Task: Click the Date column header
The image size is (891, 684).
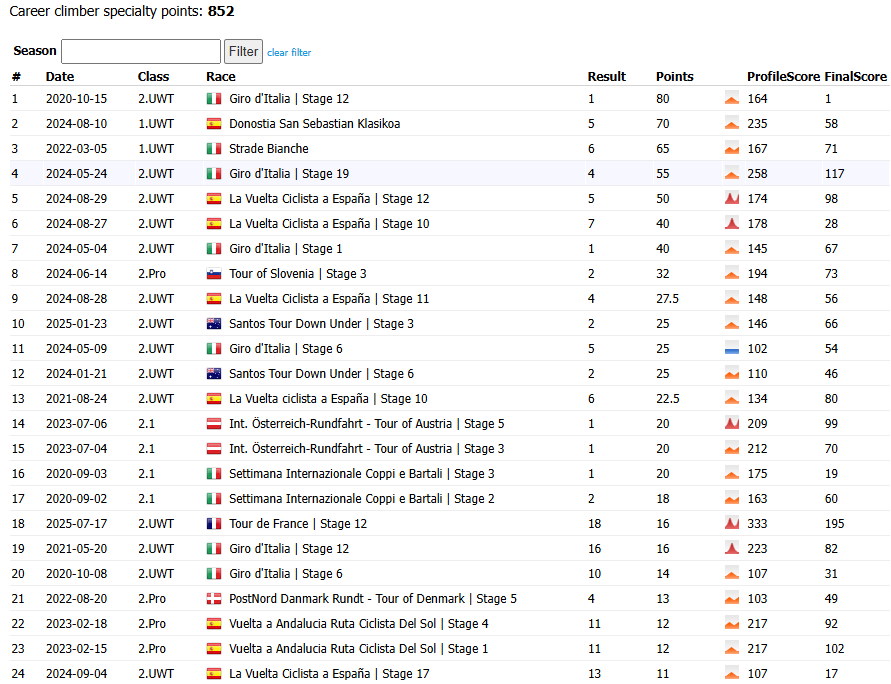Action: point(60,77)
